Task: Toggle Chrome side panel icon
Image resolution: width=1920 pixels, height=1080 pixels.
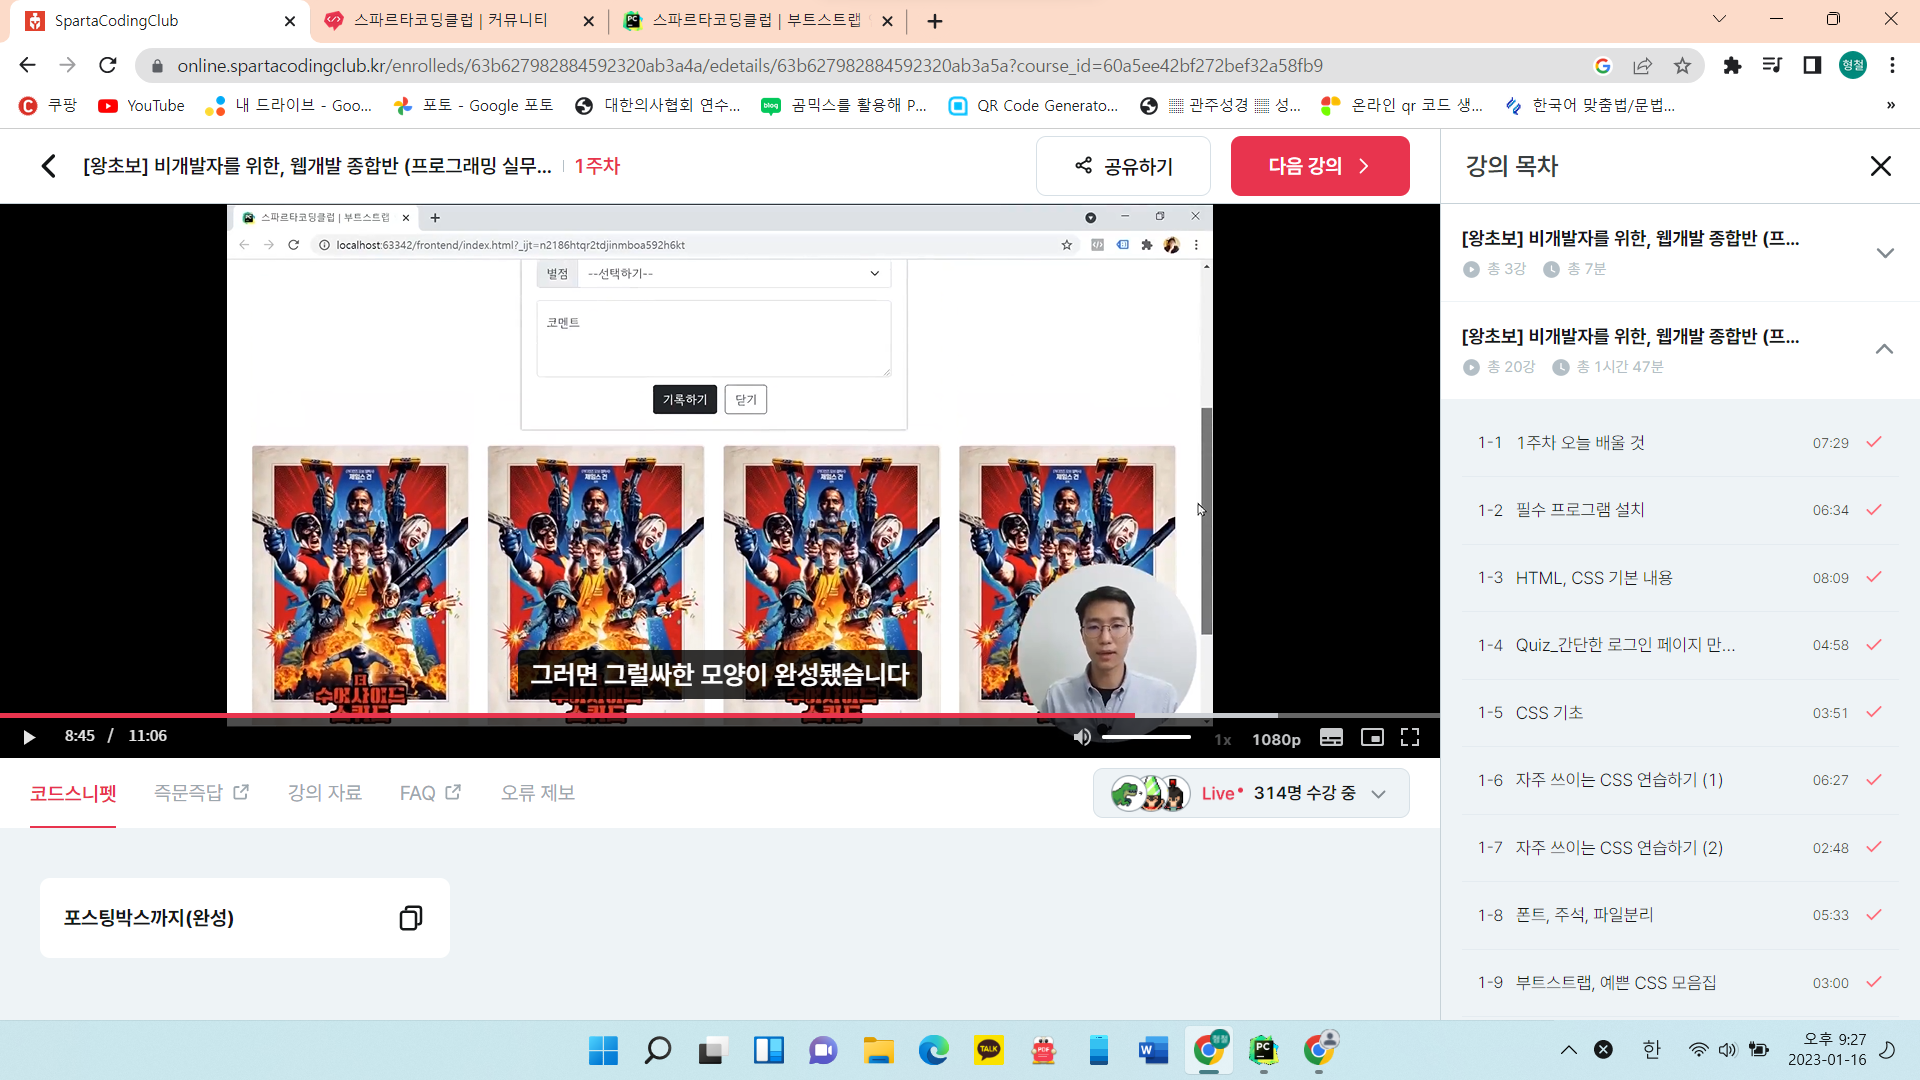Action: (x=1812, y=65)
